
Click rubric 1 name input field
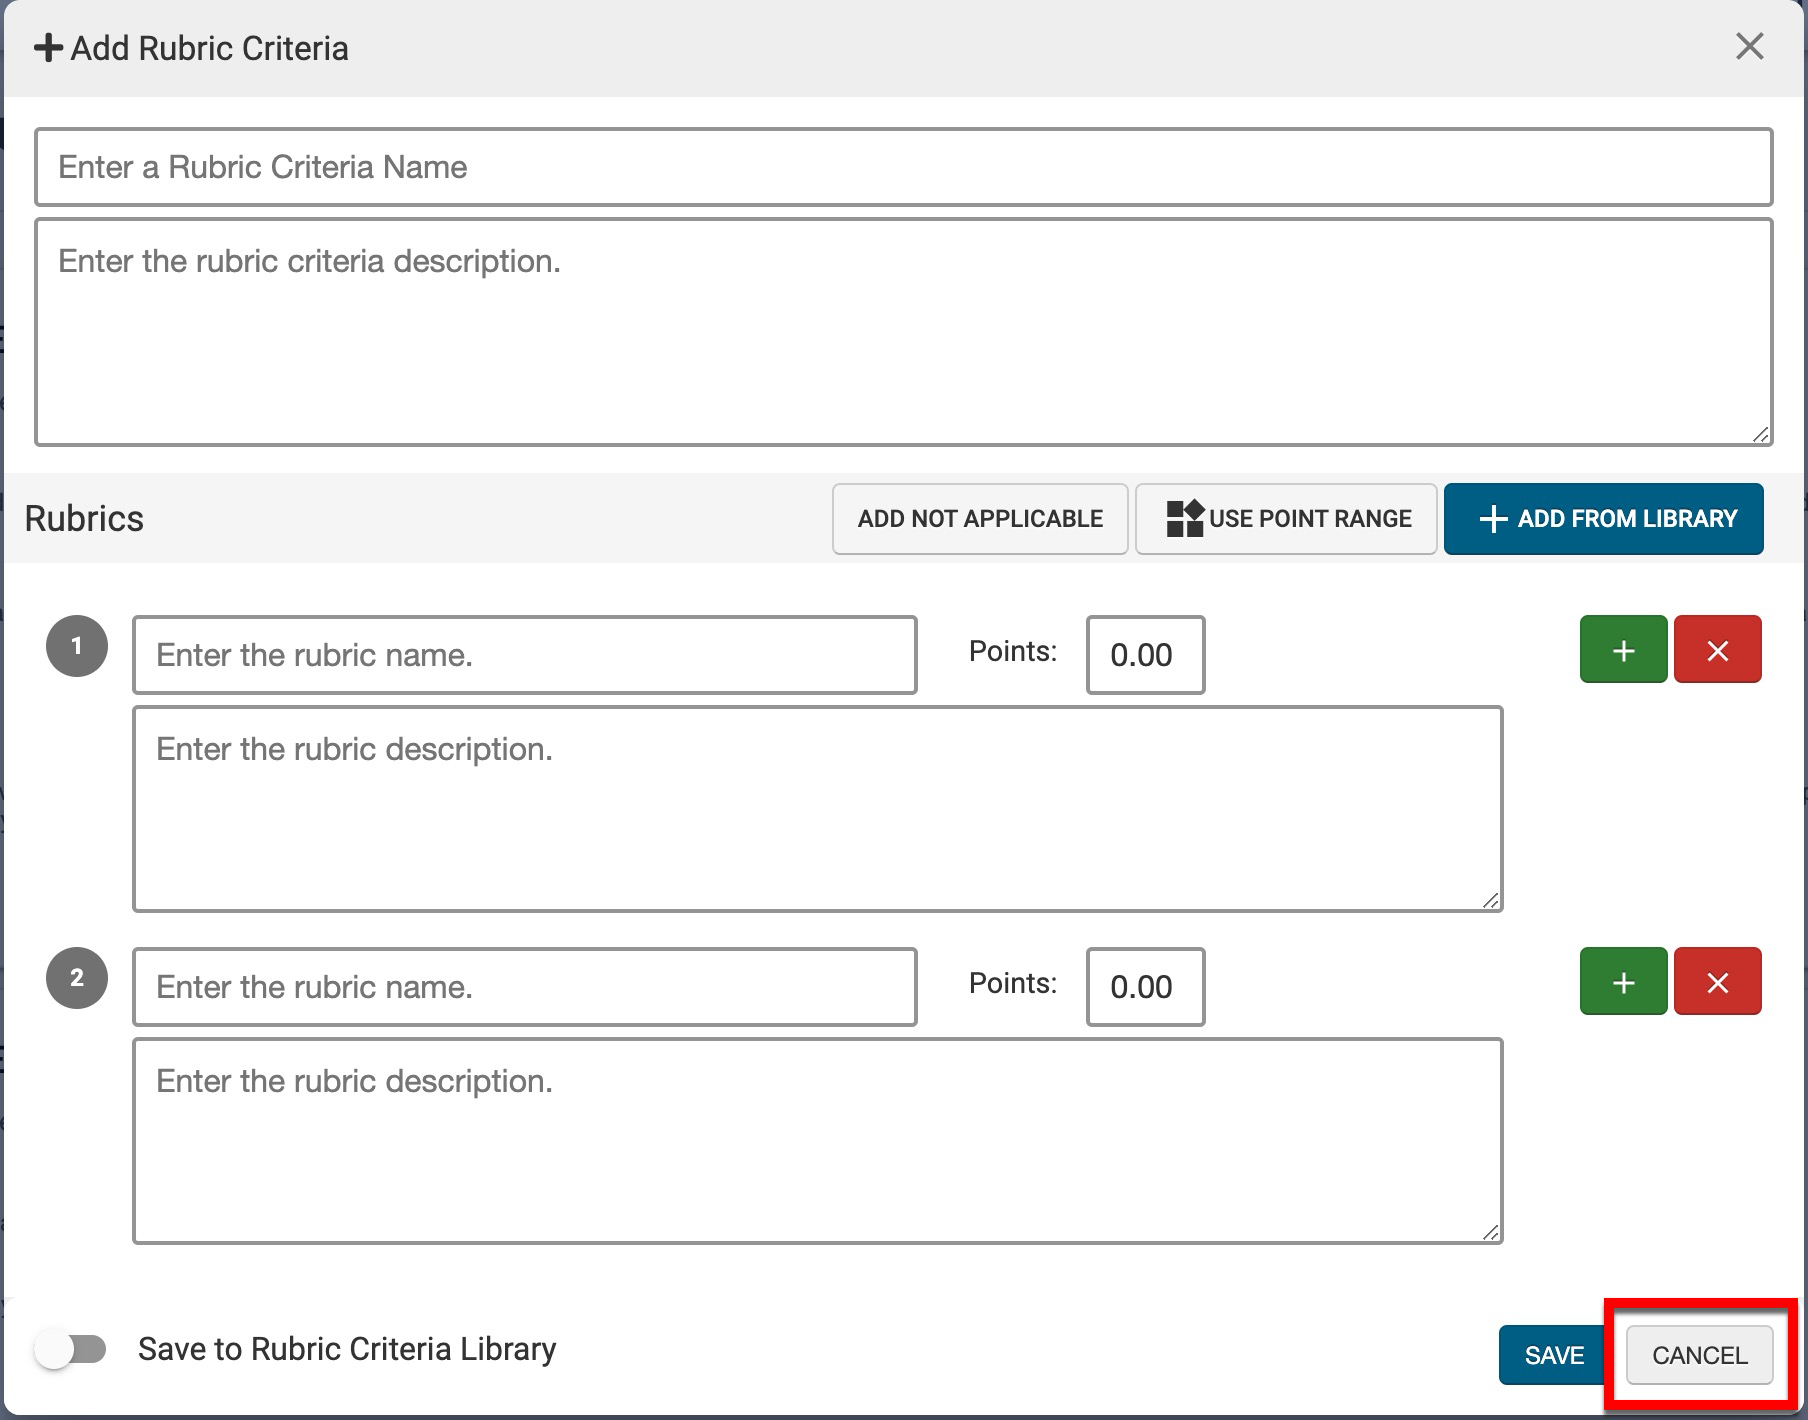[524, 655]
